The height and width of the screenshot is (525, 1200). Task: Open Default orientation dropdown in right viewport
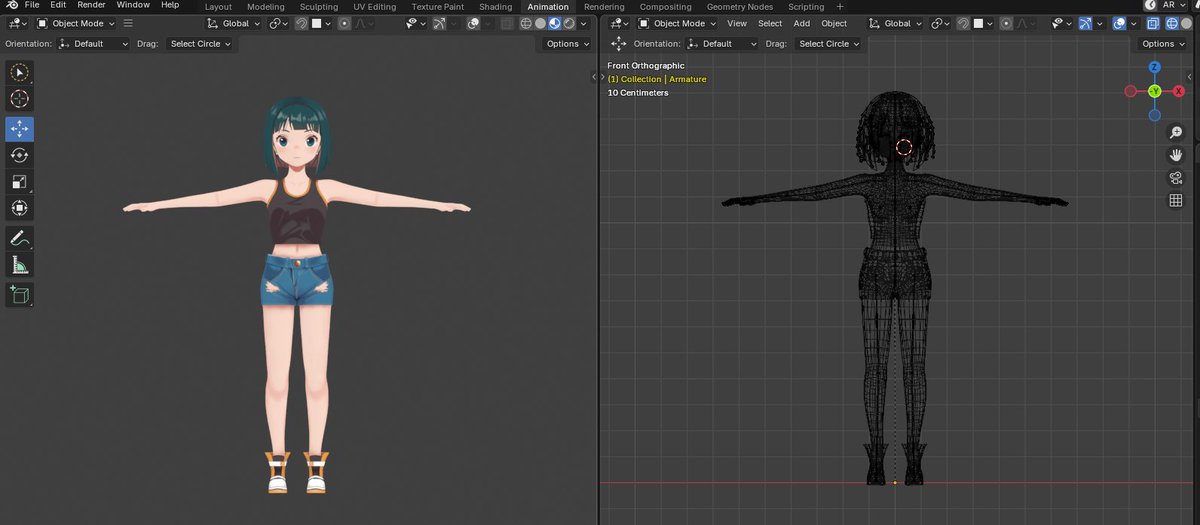tap(722, 44)
